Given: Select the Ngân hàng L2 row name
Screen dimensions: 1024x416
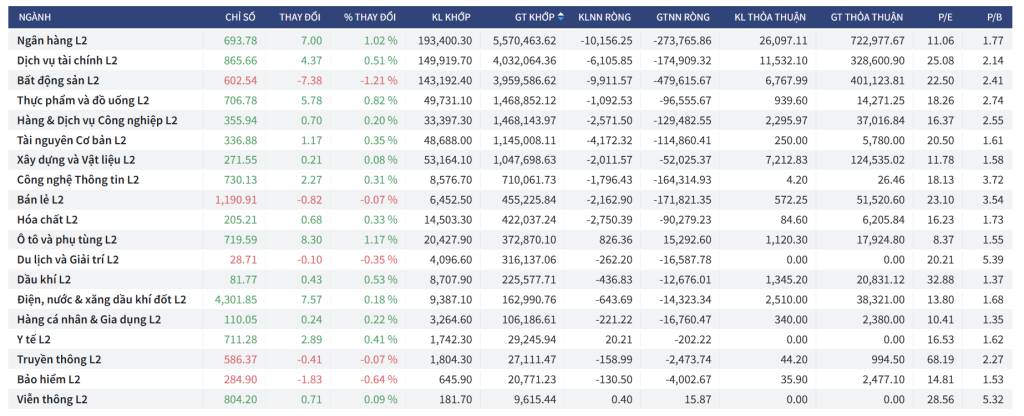Looking at the screenshot, I should coord(52,40).
